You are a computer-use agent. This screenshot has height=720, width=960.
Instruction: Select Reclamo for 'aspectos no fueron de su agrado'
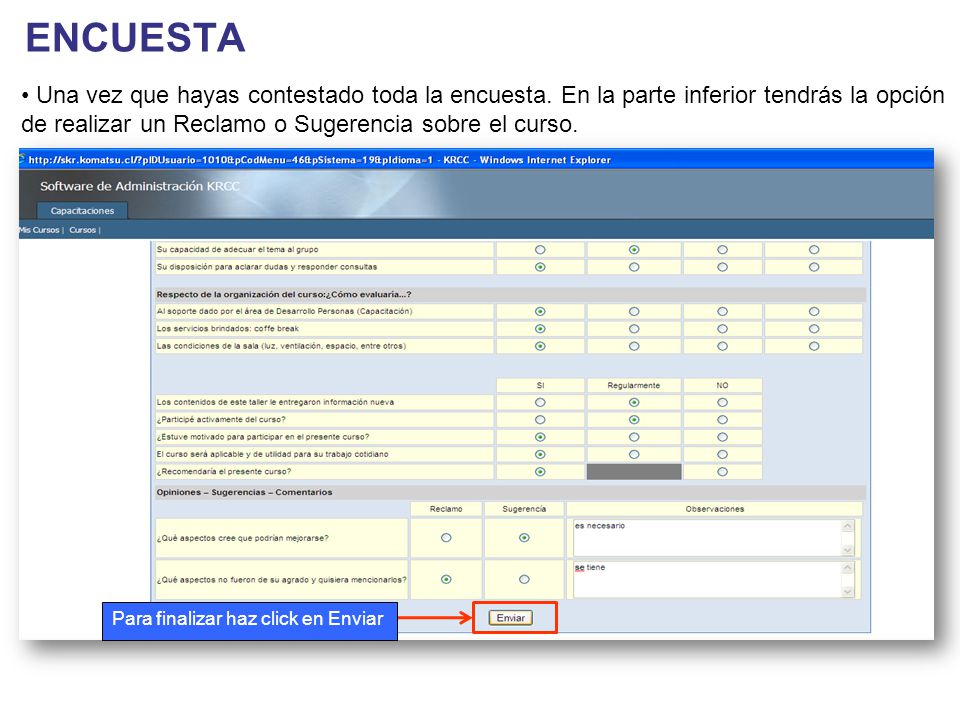coord(446,579)
